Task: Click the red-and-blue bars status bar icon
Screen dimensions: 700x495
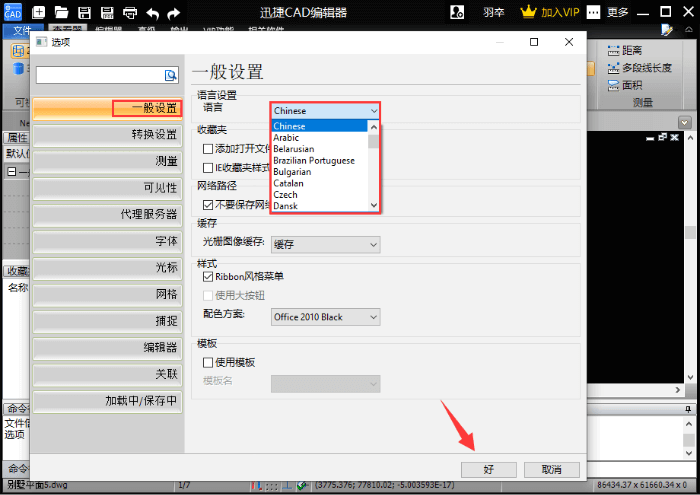Action: click(x=256, y=486)
